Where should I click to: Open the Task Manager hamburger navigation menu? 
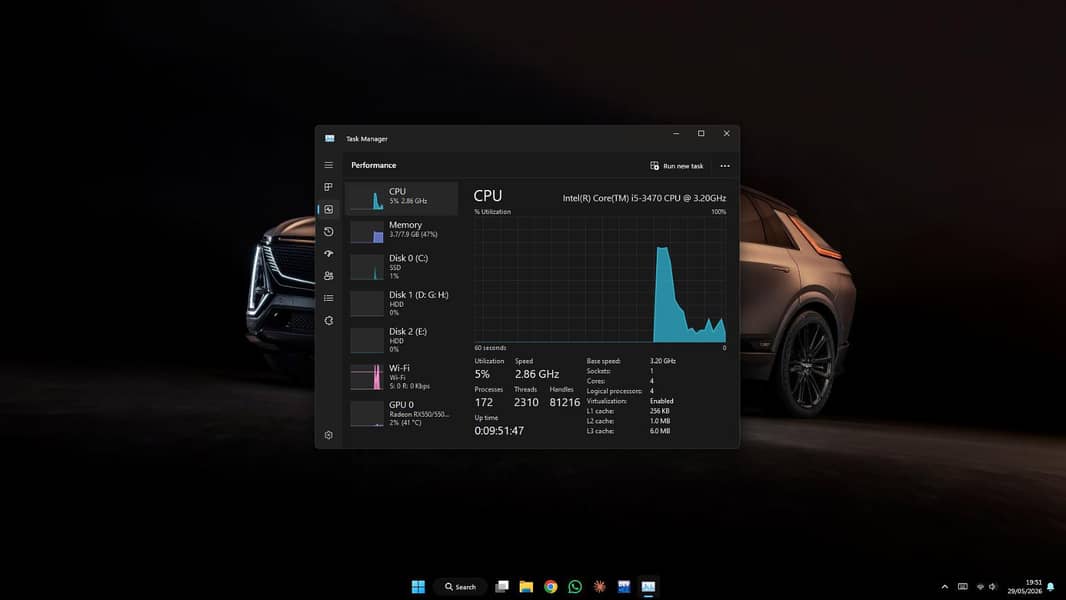click(328, 165)
